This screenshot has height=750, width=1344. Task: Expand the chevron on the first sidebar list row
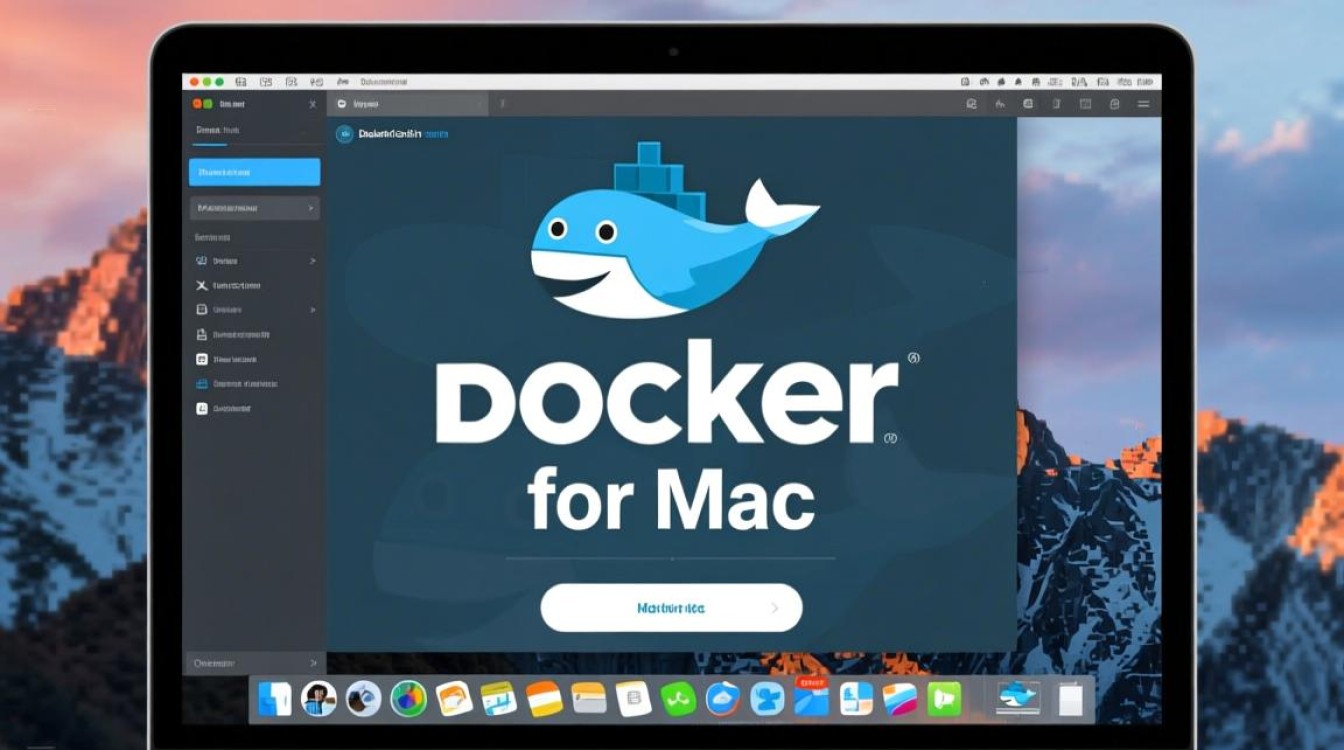(312, 261)
